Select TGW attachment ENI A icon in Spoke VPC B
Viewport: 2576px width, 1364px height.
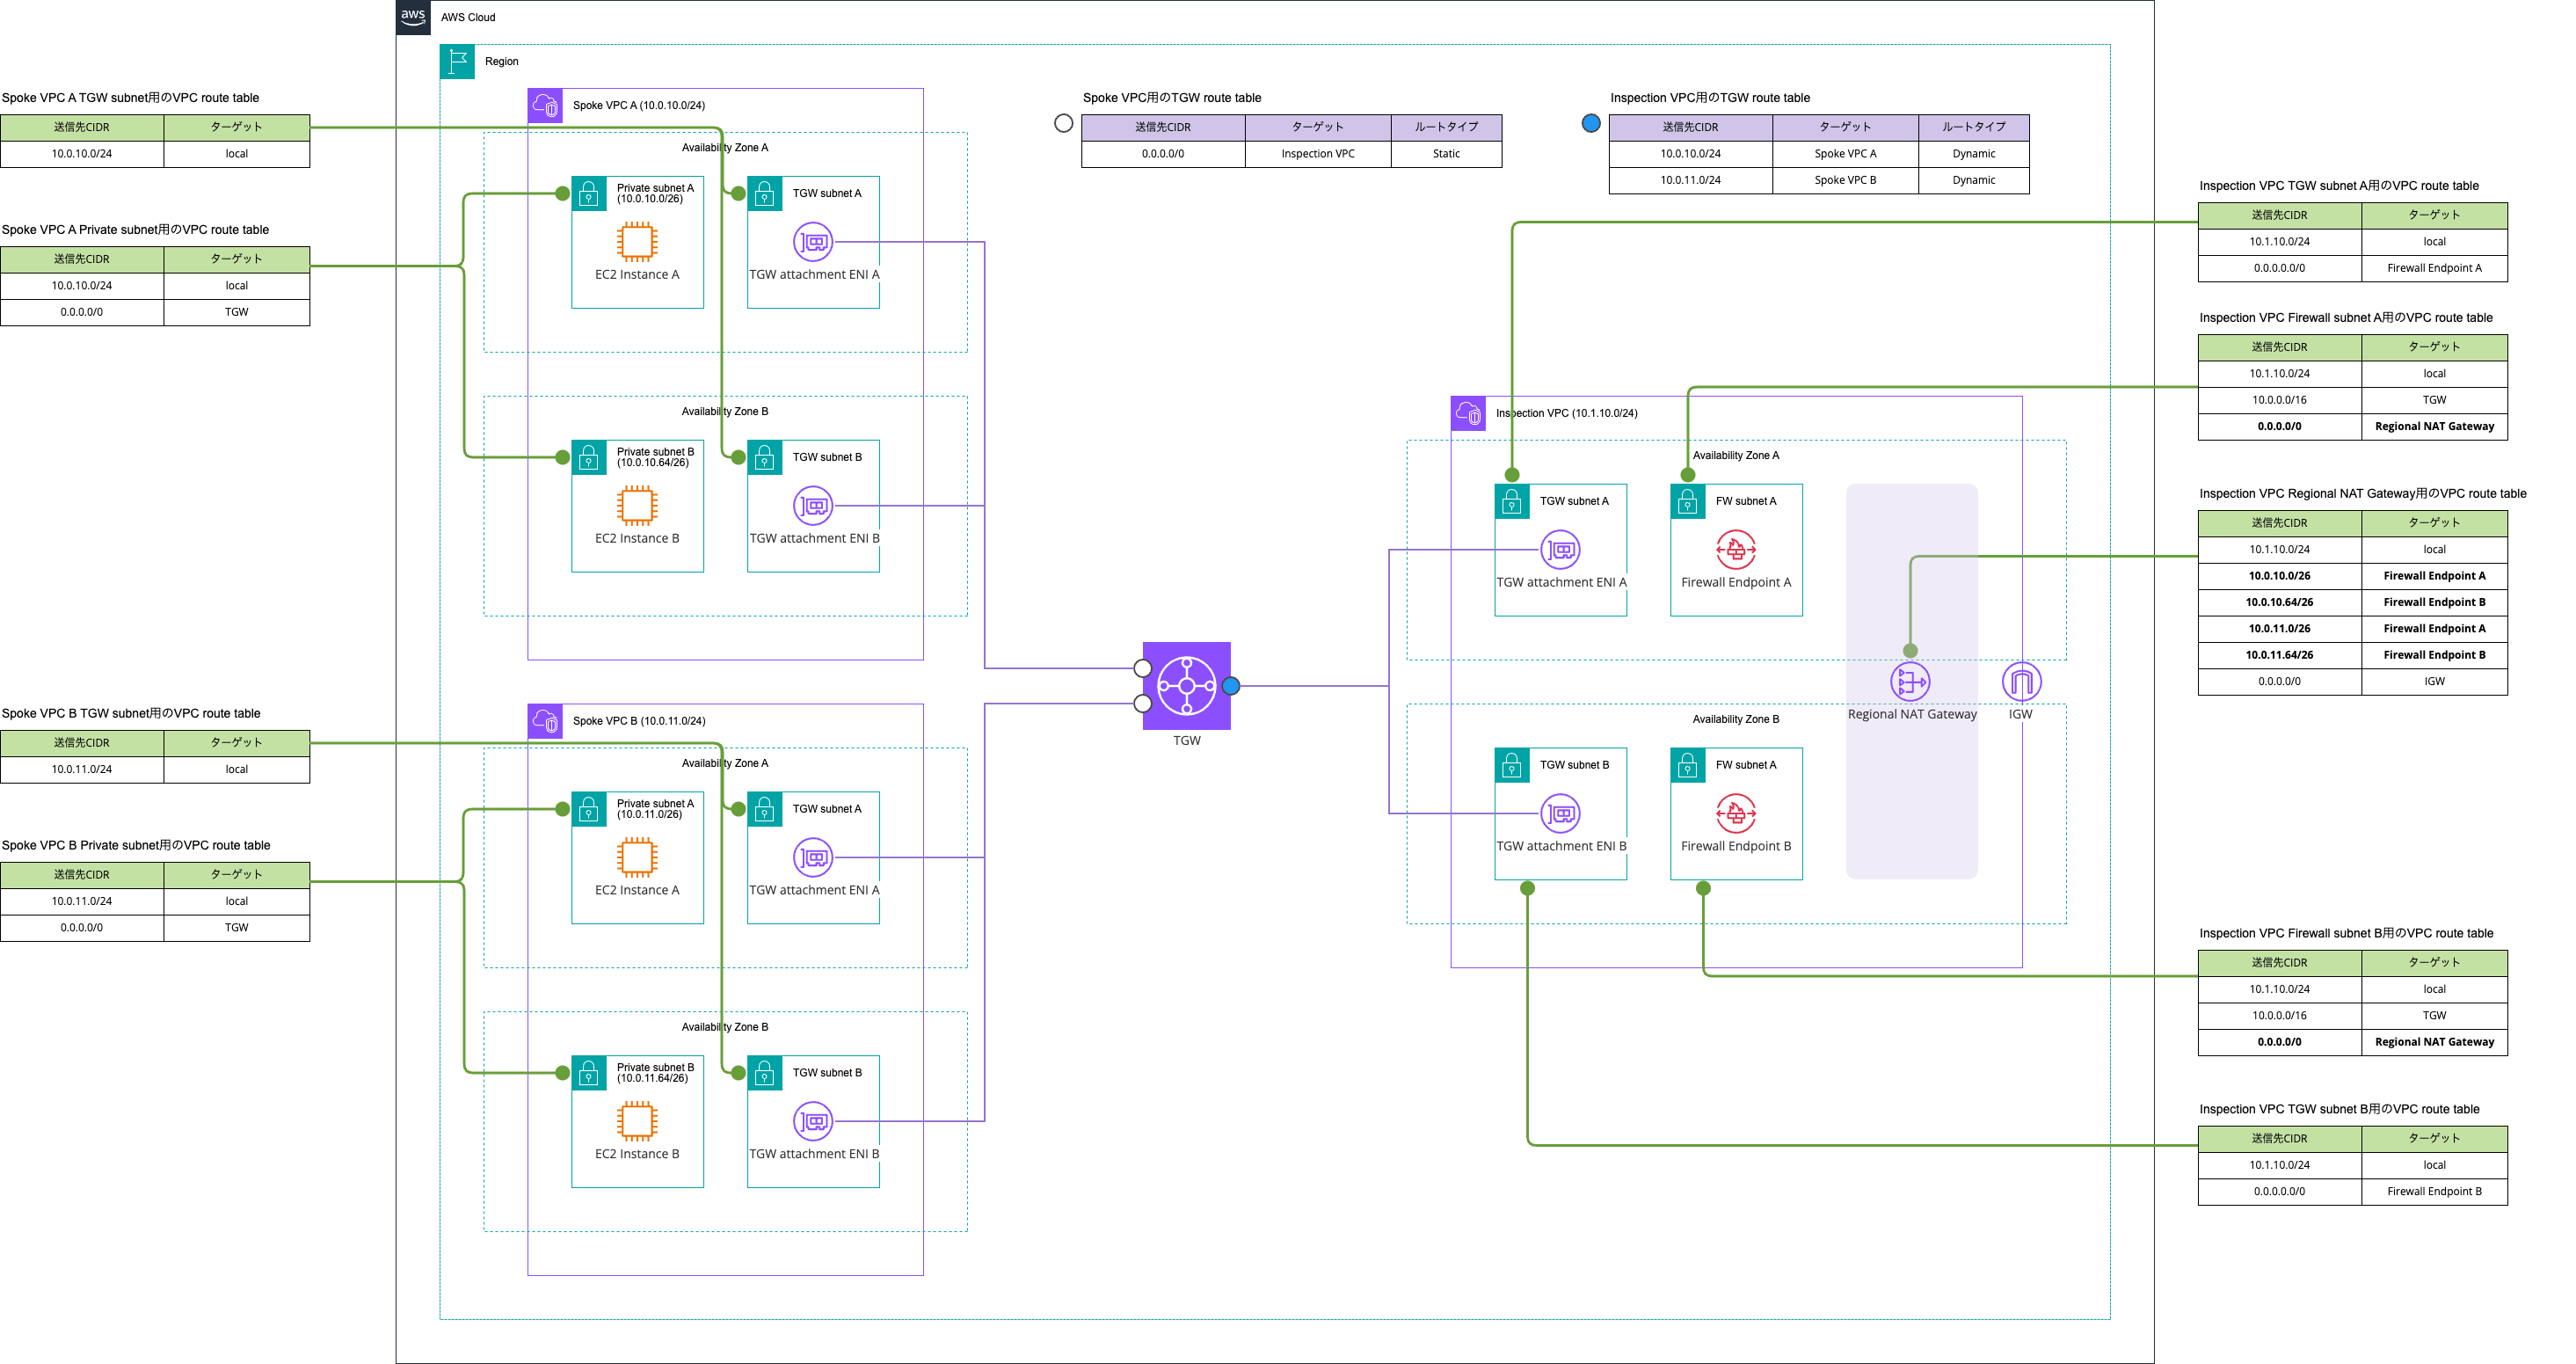[813, 858]
